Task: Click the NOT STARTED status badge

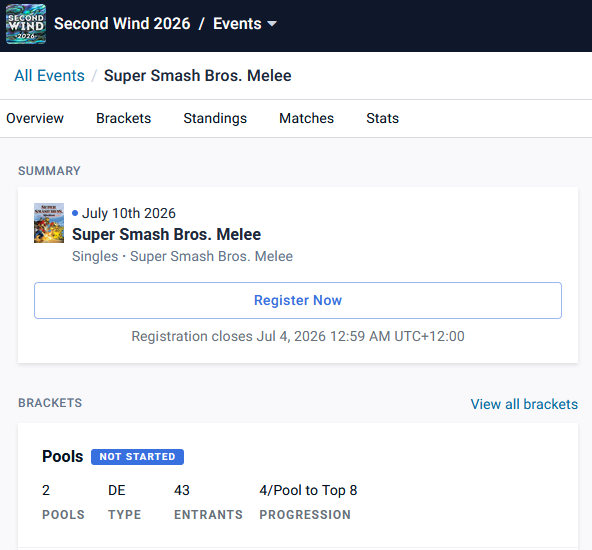Action: pyautogui.click(x=137, y=457)
